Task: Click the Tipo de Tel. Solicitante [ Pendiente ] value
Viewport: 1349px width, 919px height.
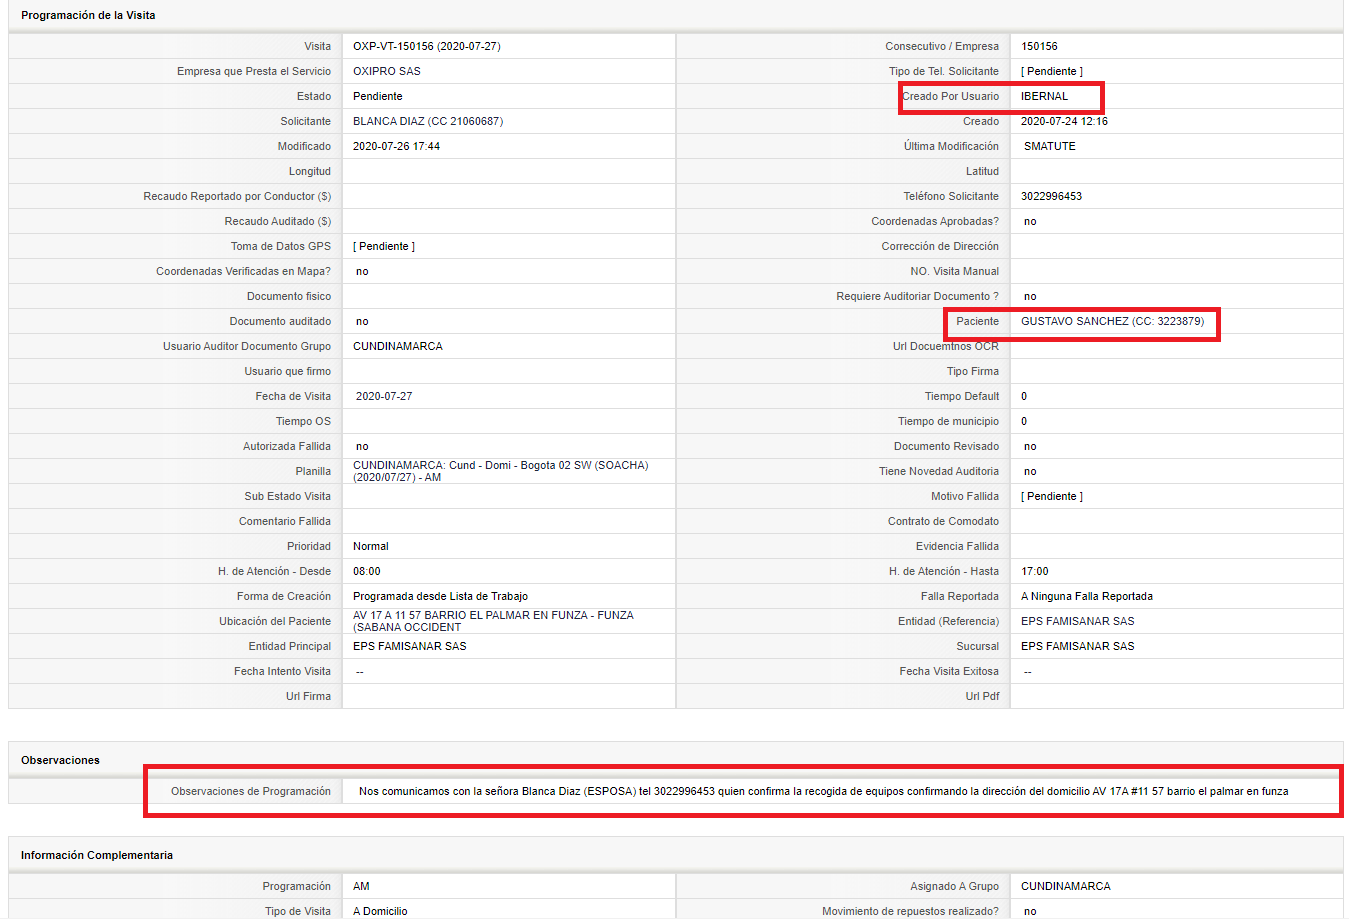Action: click(1052, 71)
